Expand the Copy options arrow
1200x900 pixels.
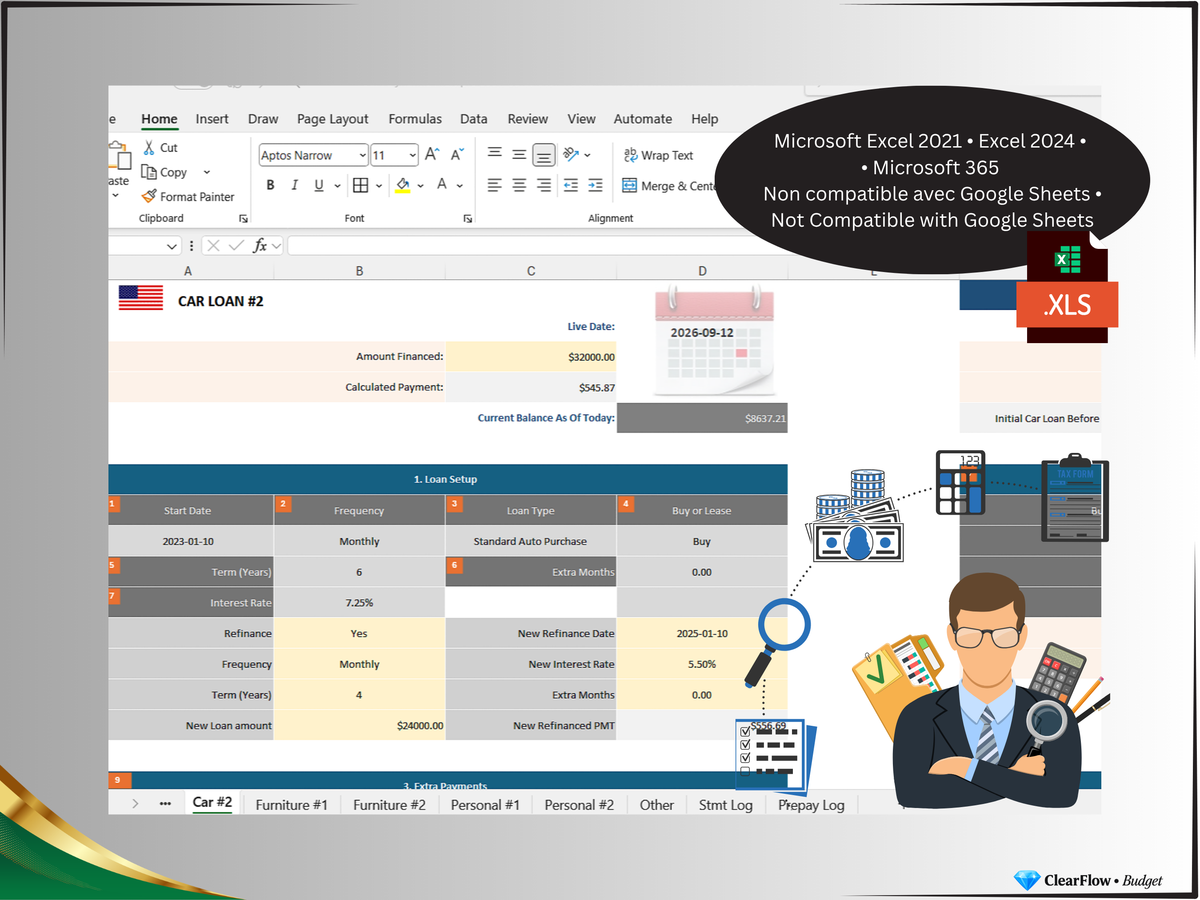pos(206,172)
